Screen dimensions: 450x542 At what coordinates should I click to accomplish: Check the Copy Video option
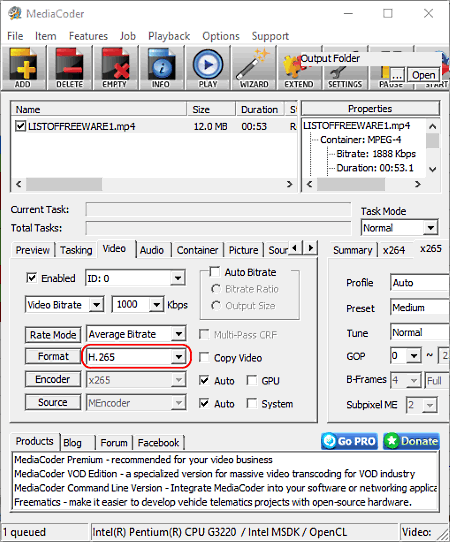[204, 357]
